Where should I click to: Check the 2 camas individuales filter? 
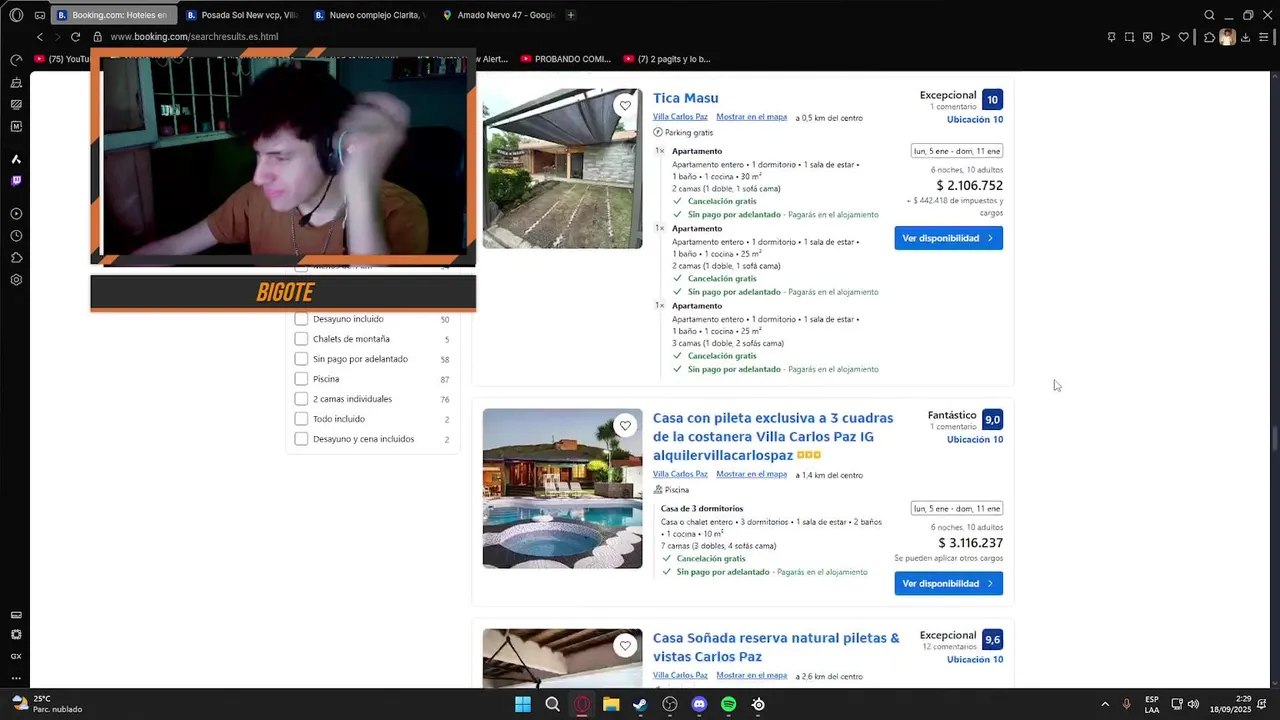coord(301,399)
